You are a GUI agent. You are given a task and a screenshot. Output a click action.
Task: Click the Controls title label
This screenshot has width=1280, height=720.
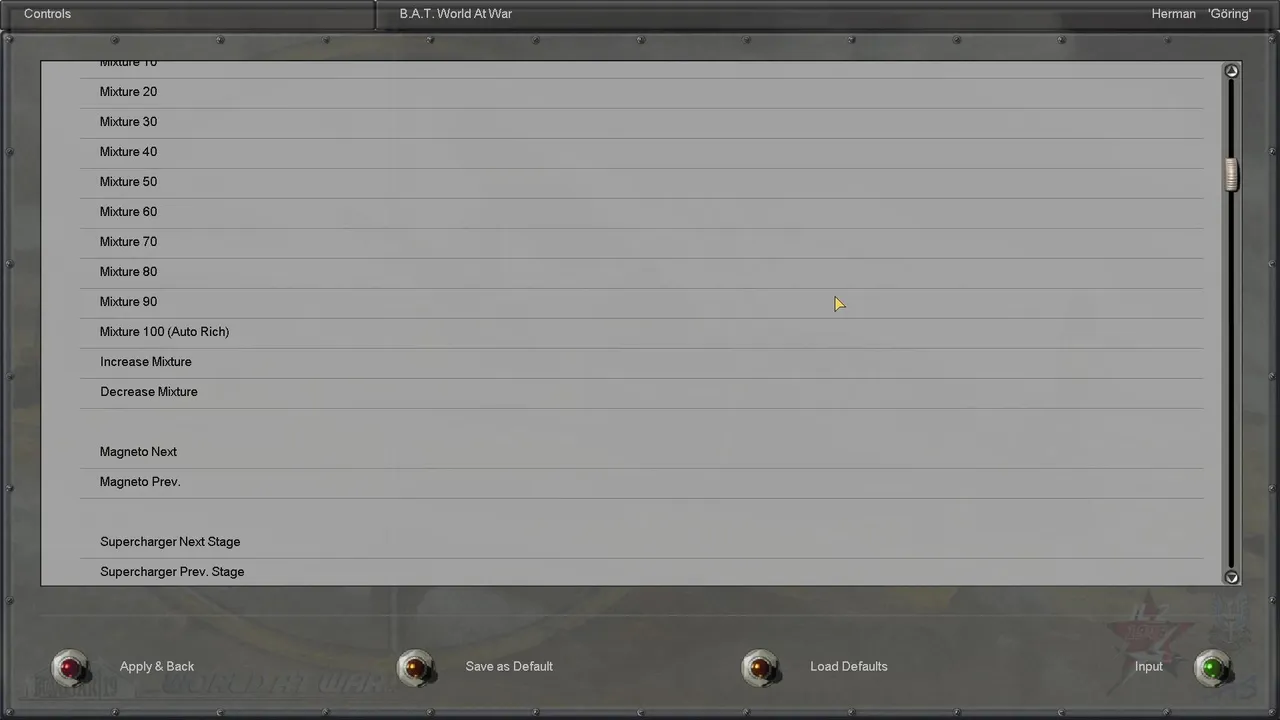[x=47, y=14]
